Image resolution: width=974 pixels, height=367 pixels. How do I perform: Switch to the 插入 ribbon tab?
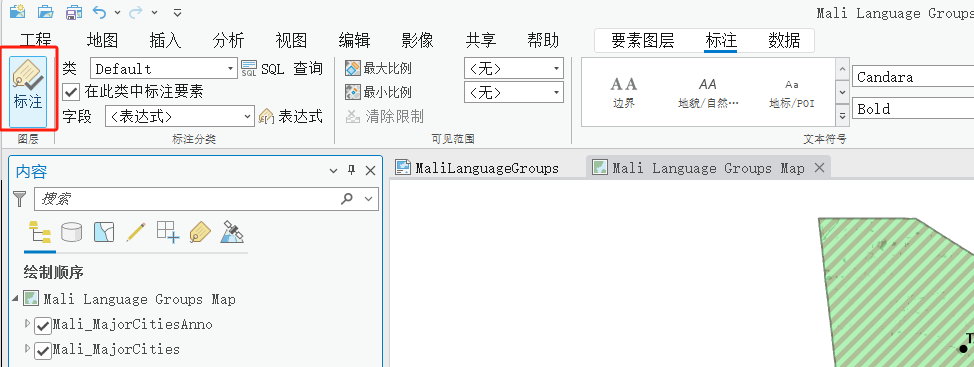click(165, 41)
